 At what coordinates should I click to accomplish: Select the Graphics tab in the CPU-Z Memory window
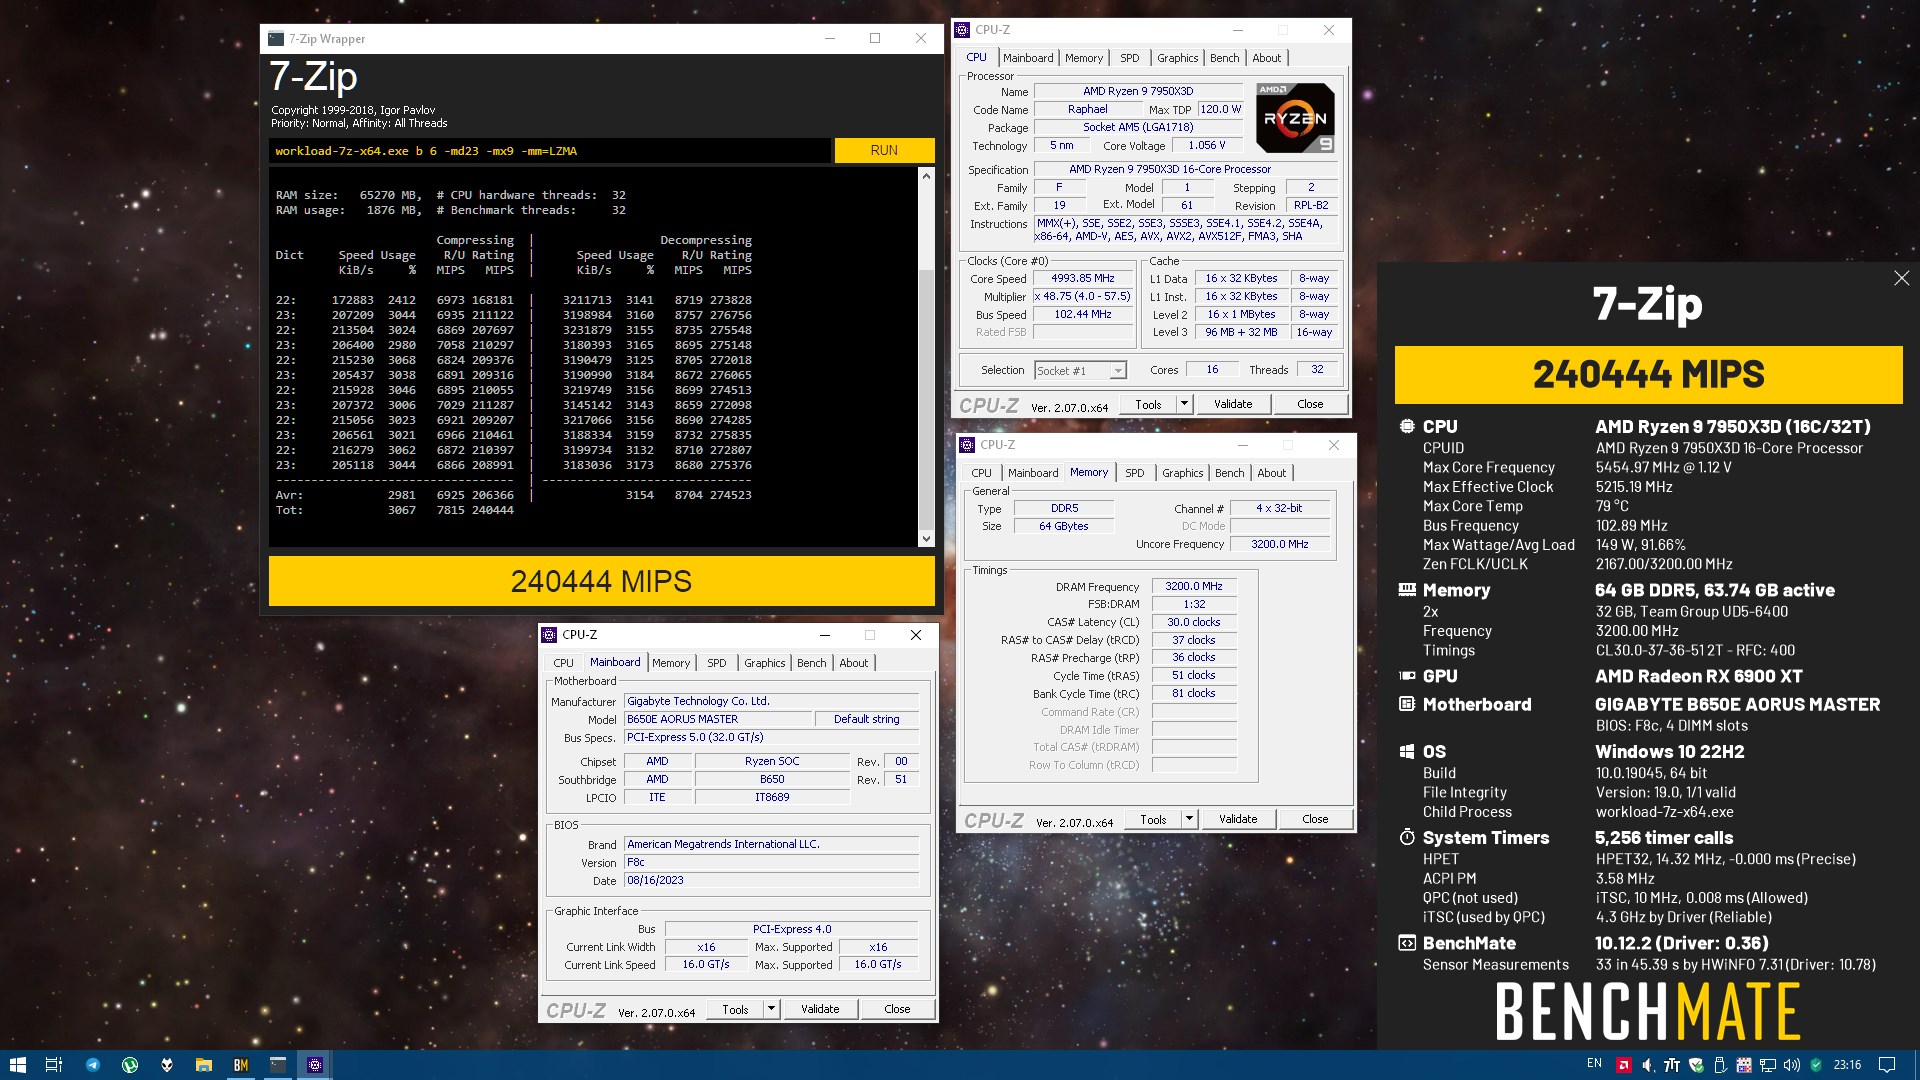[1182, 473]
